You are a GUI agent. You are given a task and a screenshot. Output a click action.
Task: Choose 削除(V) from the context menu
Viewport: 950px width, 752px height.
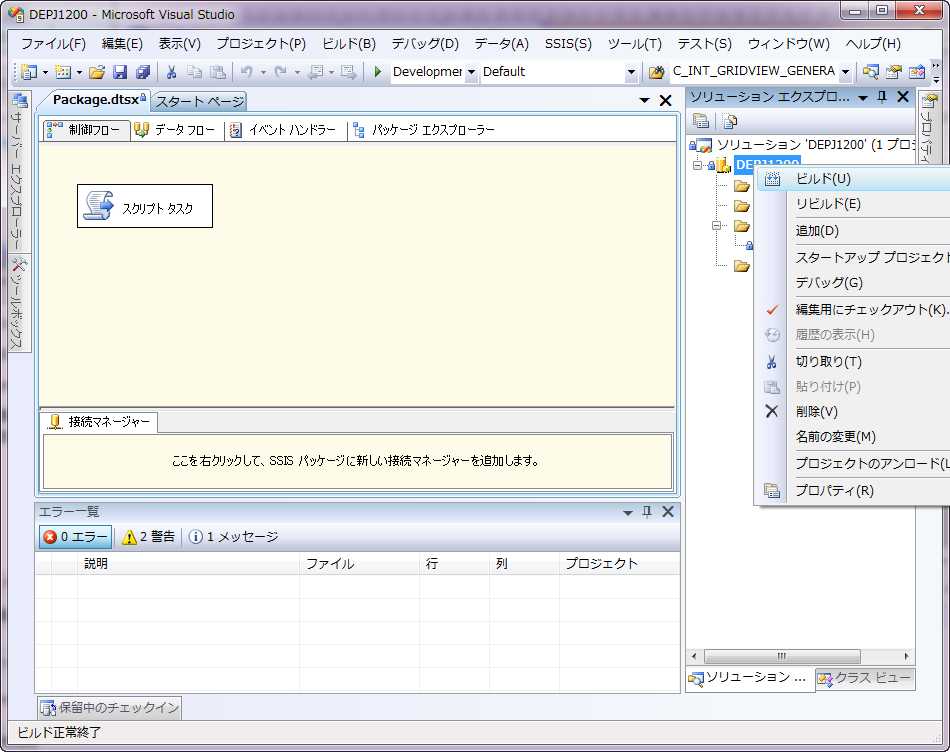(x=854, y=411)
